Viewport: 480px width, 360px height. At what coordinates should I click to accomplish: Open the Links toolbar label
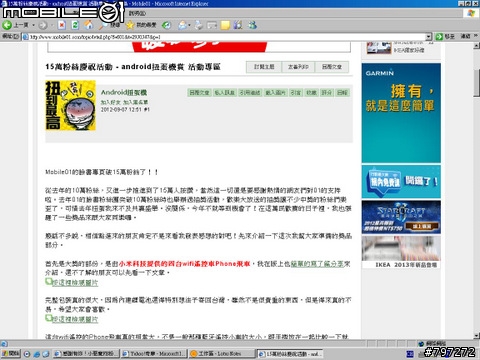click(465, 36)
